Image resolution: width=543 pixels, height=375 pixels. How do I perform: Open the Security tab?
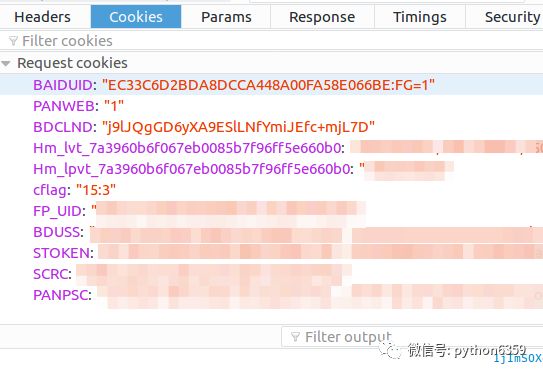[509, 17]
